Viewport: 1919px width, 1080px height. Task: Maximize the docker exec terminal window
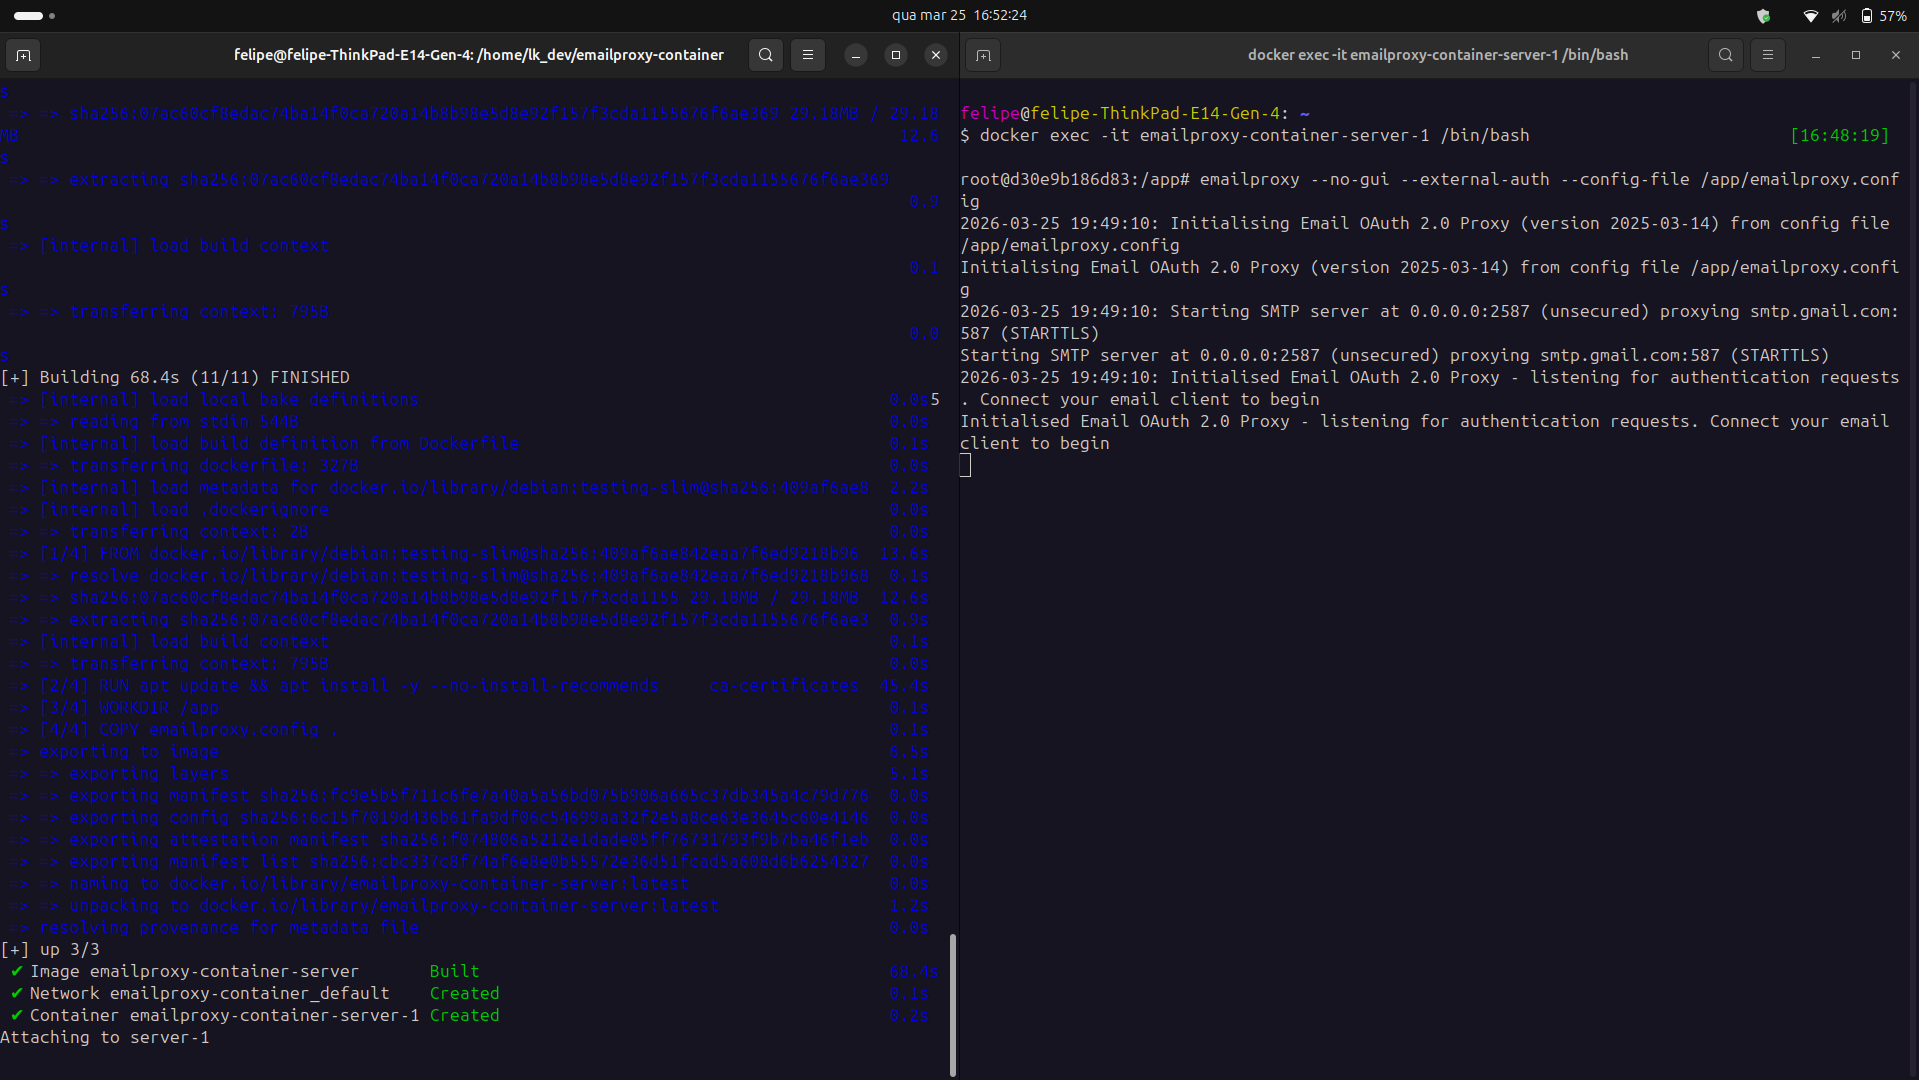[x=1856, y=55]
